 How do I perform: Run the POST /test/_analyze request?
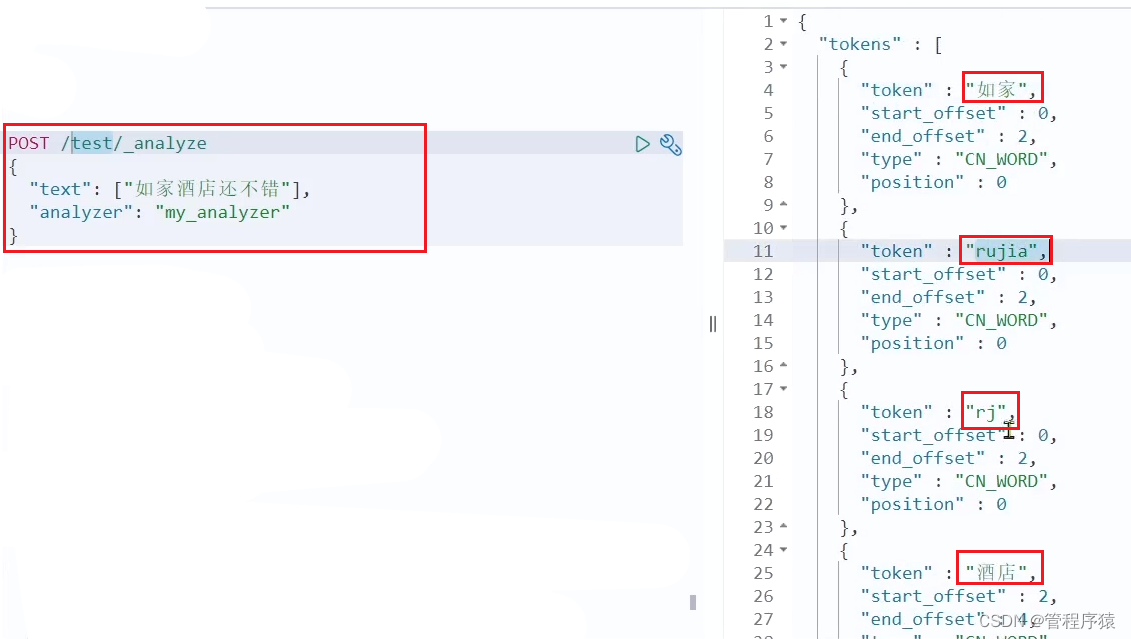[x=642, y=144]
